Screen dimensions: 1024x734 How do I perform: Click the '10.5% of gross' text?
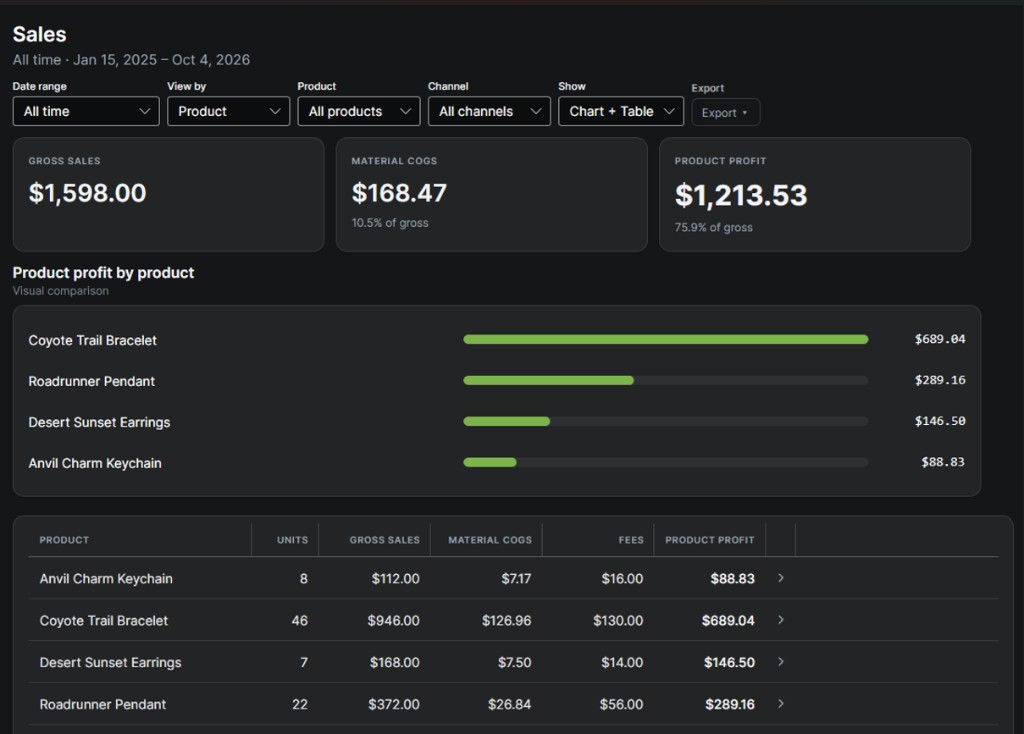[390, 223]
